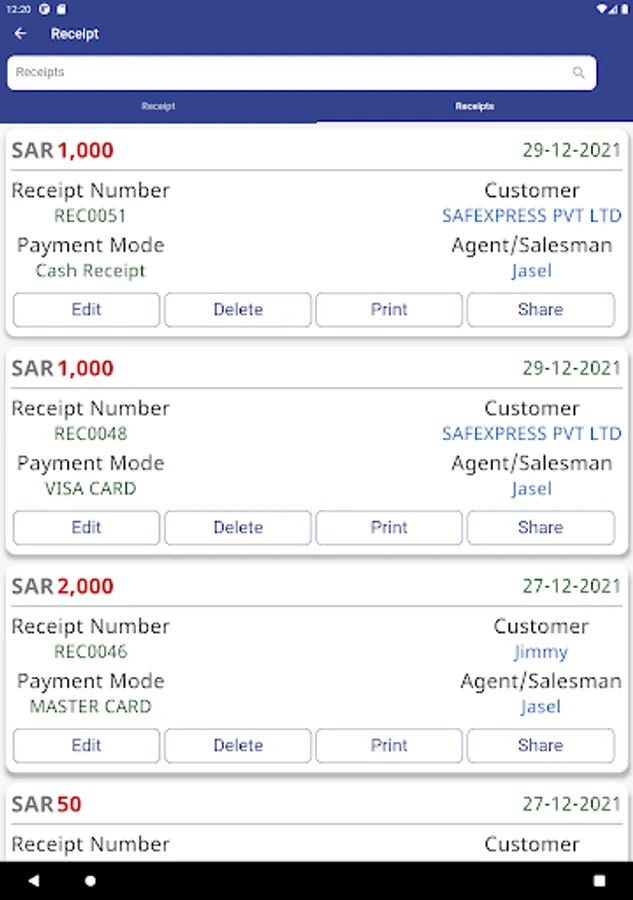Edit the VISA CARD receipt REC0048
Image resolution: width=633 pixels, height=900 pixels.
tap(86, 528)
